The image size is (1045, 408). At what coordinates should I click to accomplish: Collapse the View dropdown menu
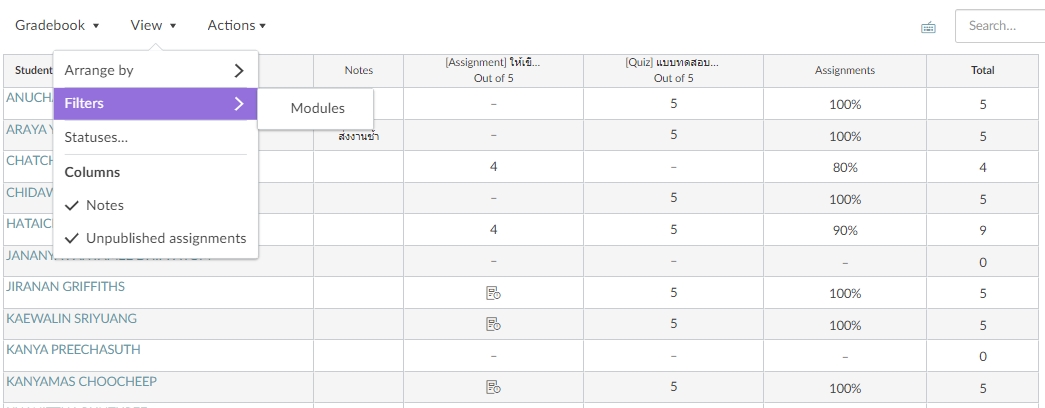coord(153,25)
